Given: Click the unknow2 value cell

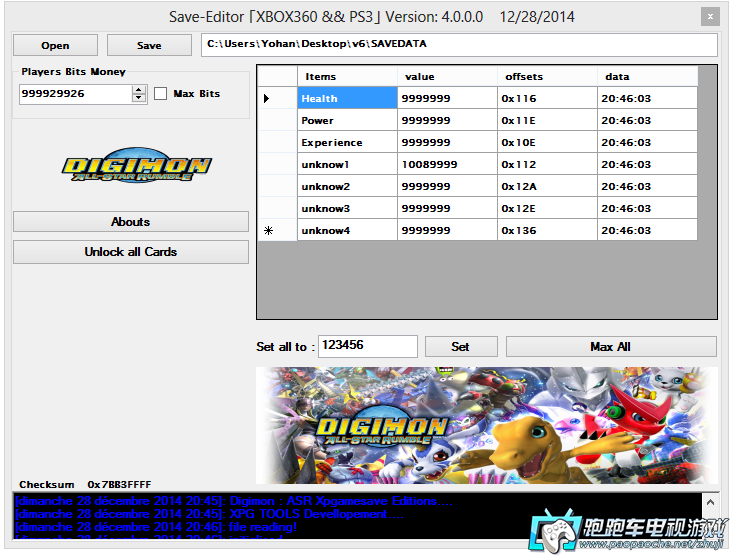Looking at the screenshot, I should pyautogui.click(x=447, y=187).
